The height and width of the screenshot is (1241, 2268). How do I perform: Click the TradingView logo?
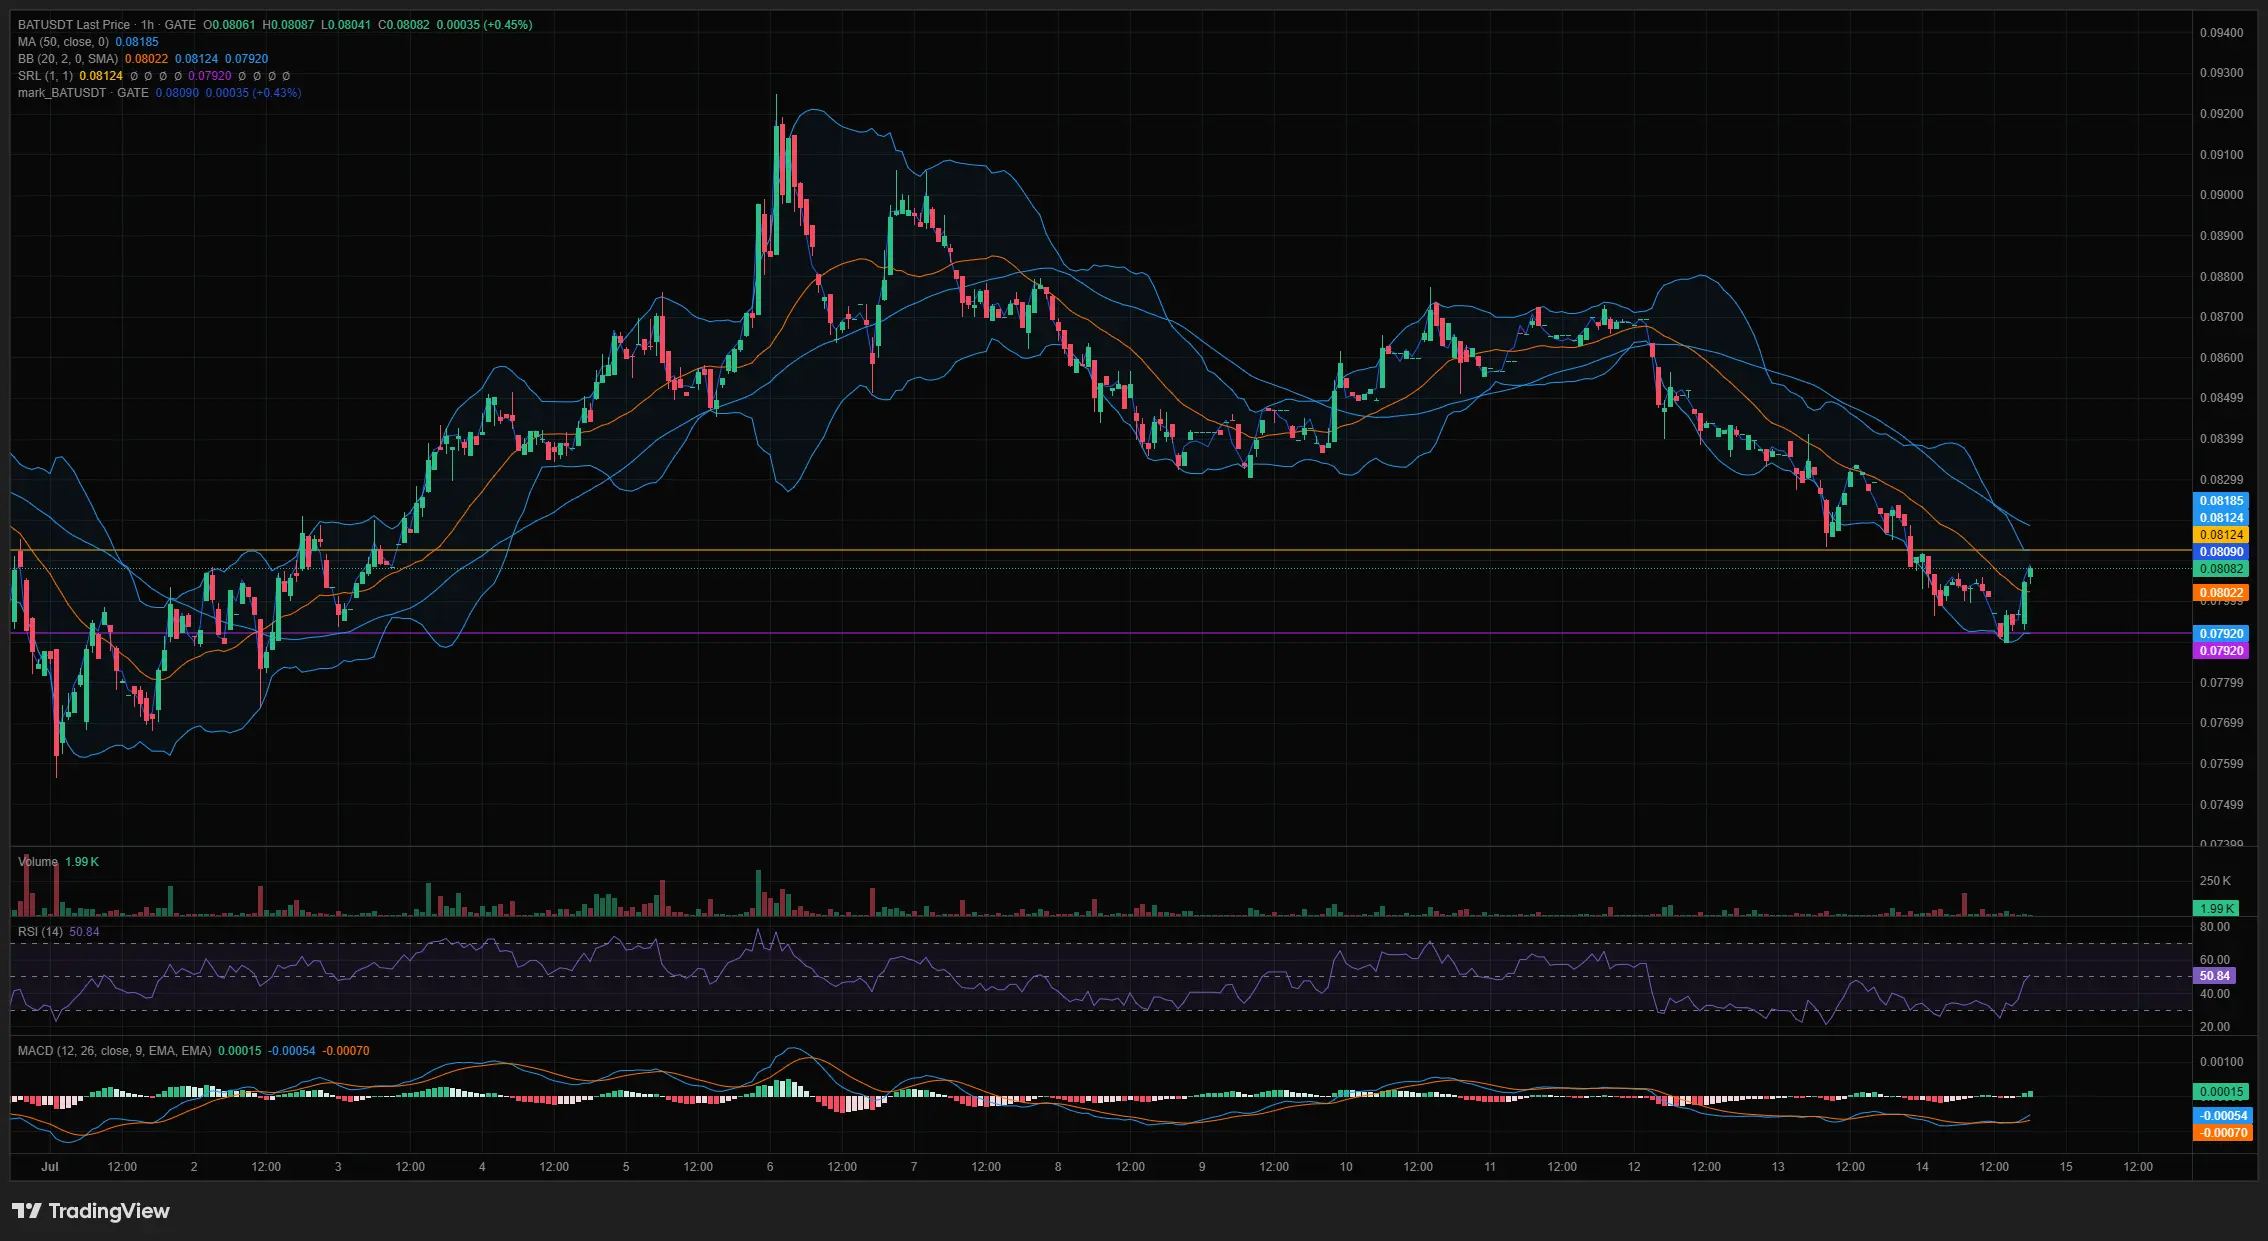click(91, 1211)
